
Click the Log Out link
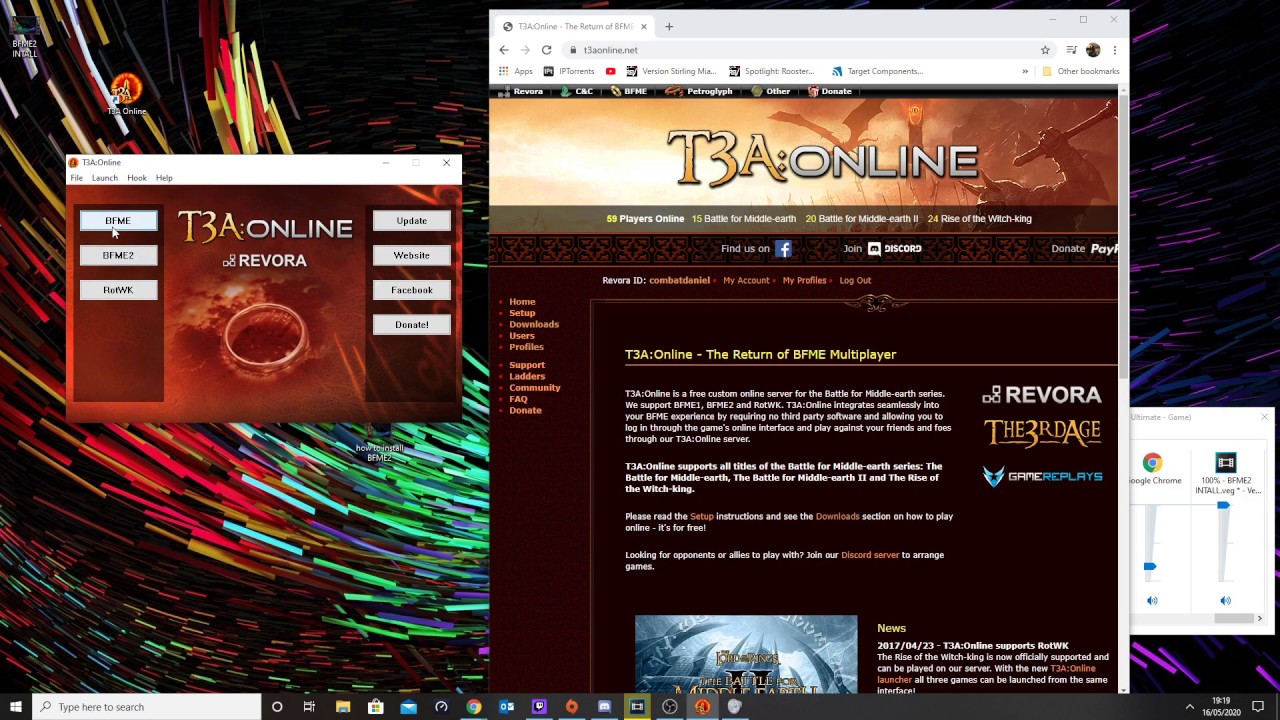click(x=855, y=280)
